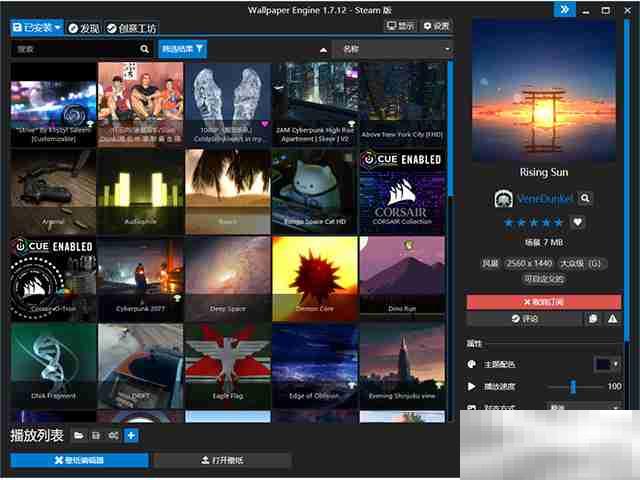
Task: Rate the wallpaper with blue stars
Action: click(533, 222)
